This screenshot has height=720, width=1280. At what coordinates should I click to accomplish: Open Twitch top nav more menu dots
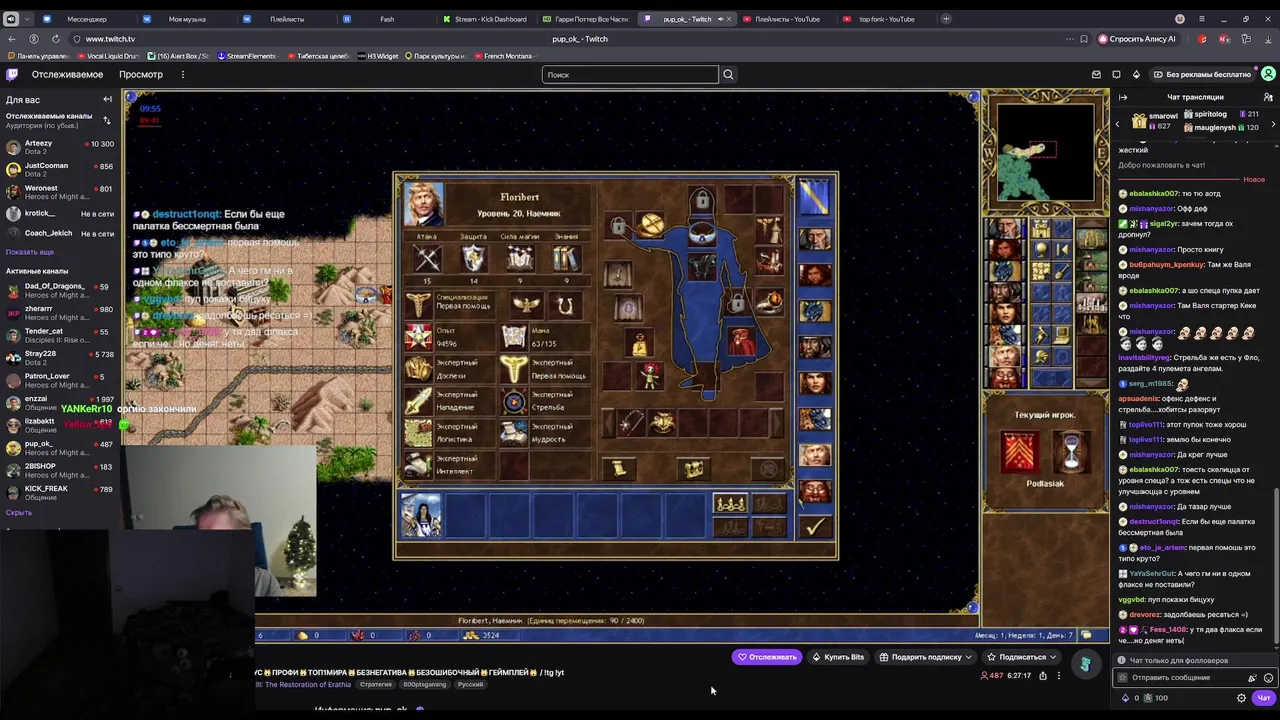pyautogui.click(x=182, y=74)
